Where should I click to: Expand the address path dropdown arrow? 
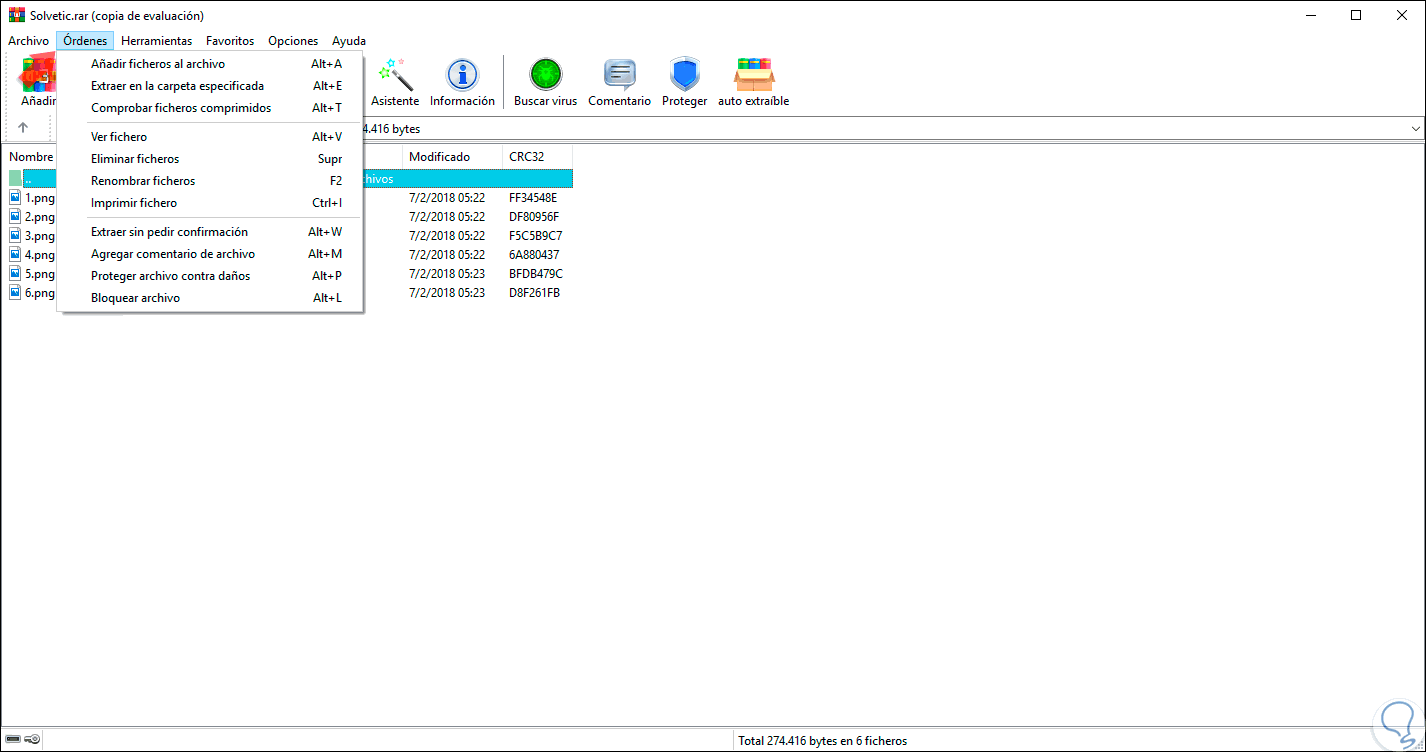(x=1415, y=129)
